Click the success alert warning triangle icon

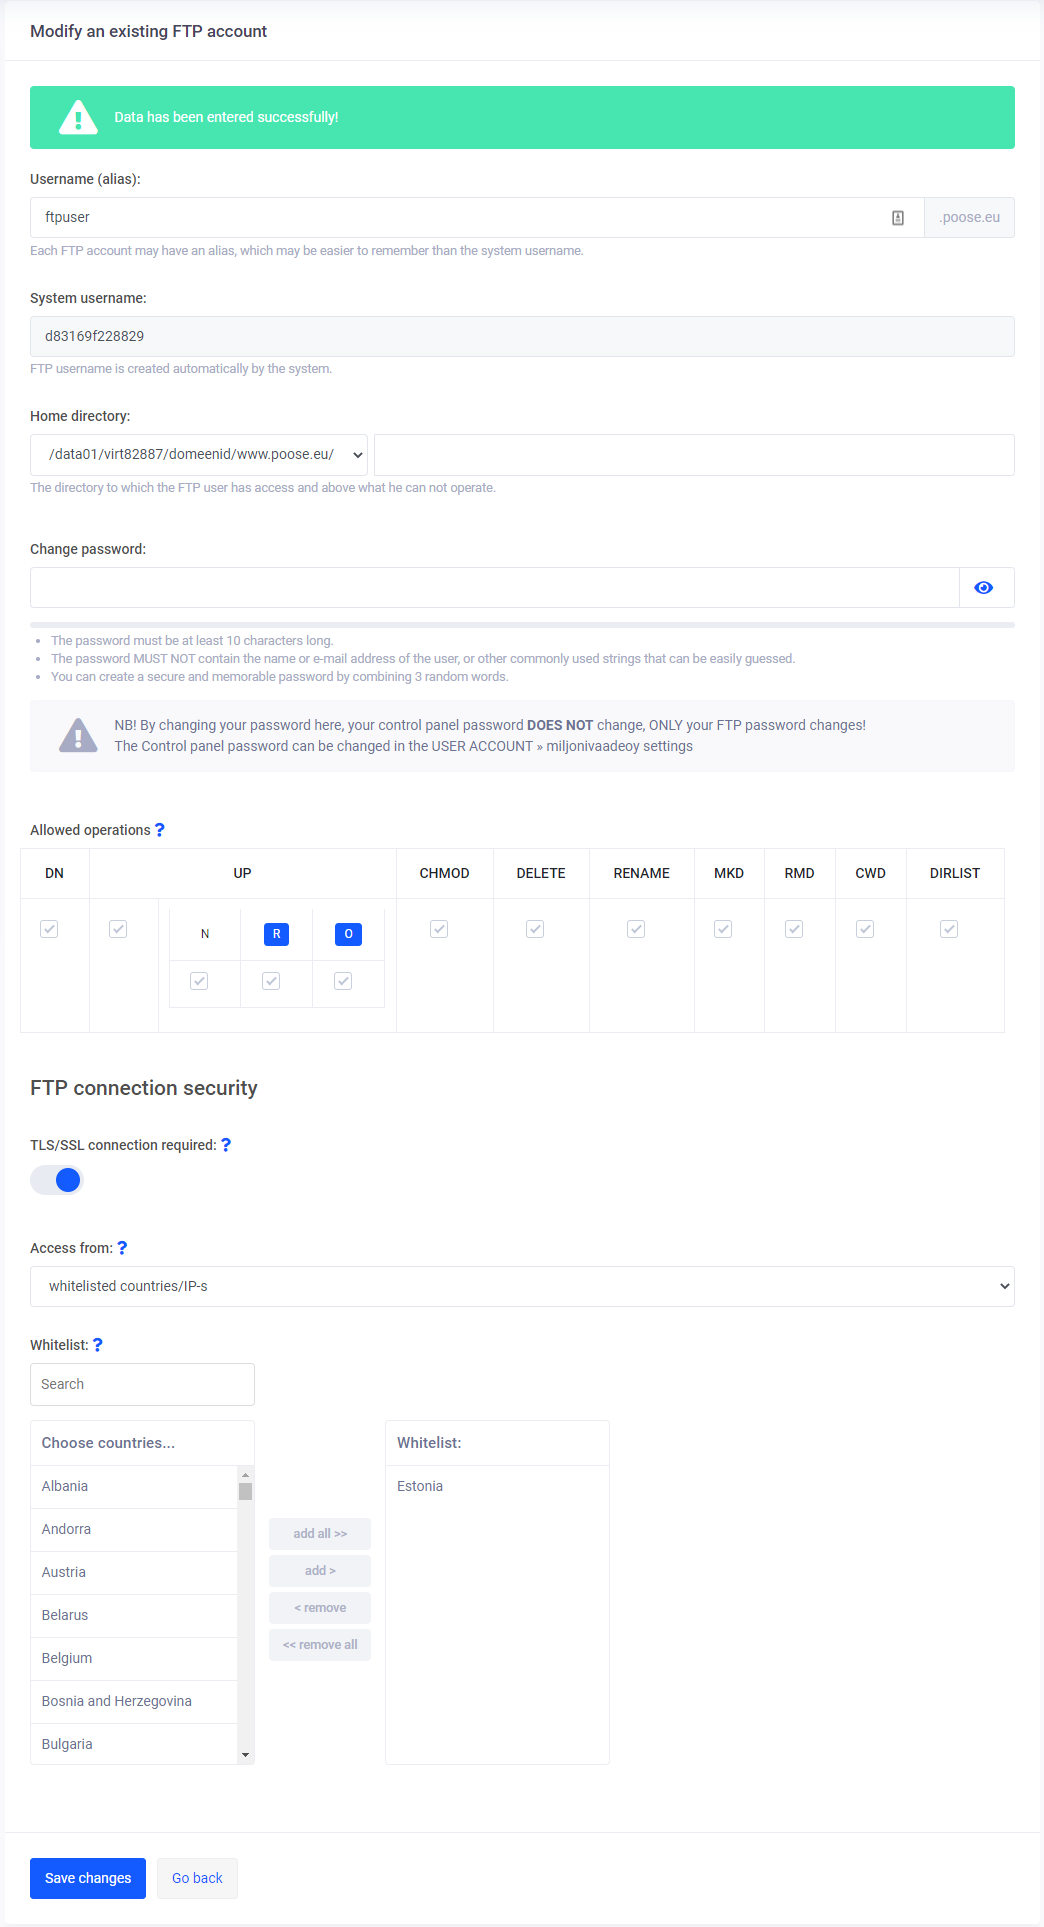[78, 118]
